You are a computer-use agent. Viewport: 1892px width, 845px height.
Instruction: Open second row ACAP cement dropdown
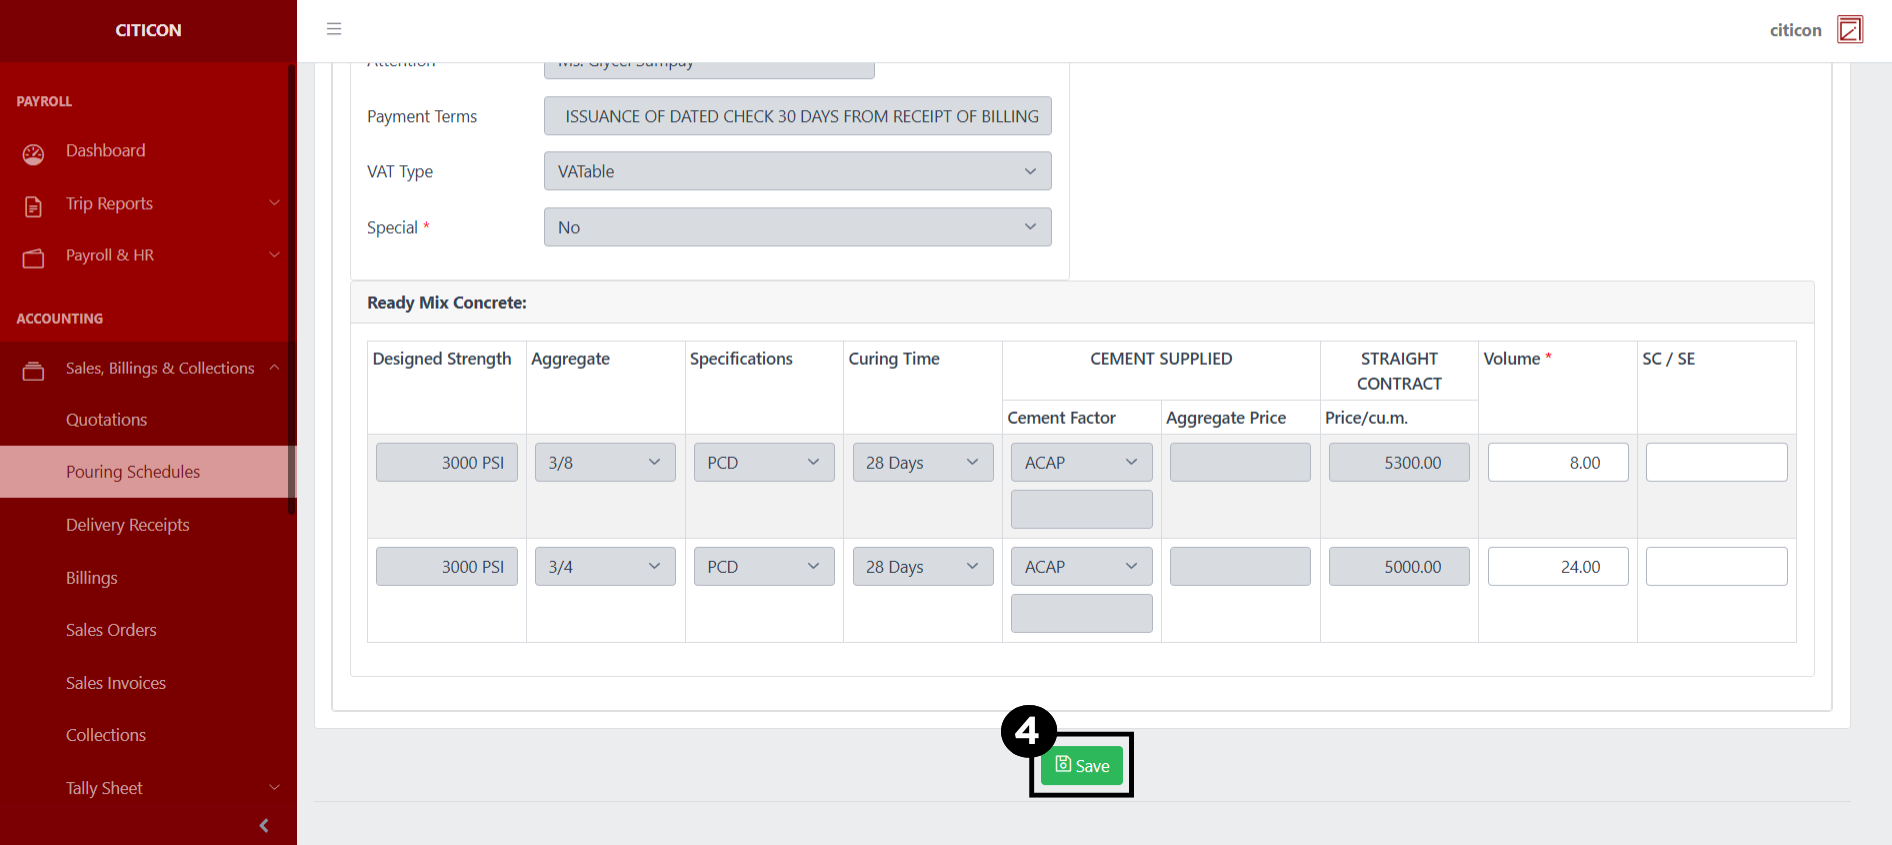[x=1081, y=567]
